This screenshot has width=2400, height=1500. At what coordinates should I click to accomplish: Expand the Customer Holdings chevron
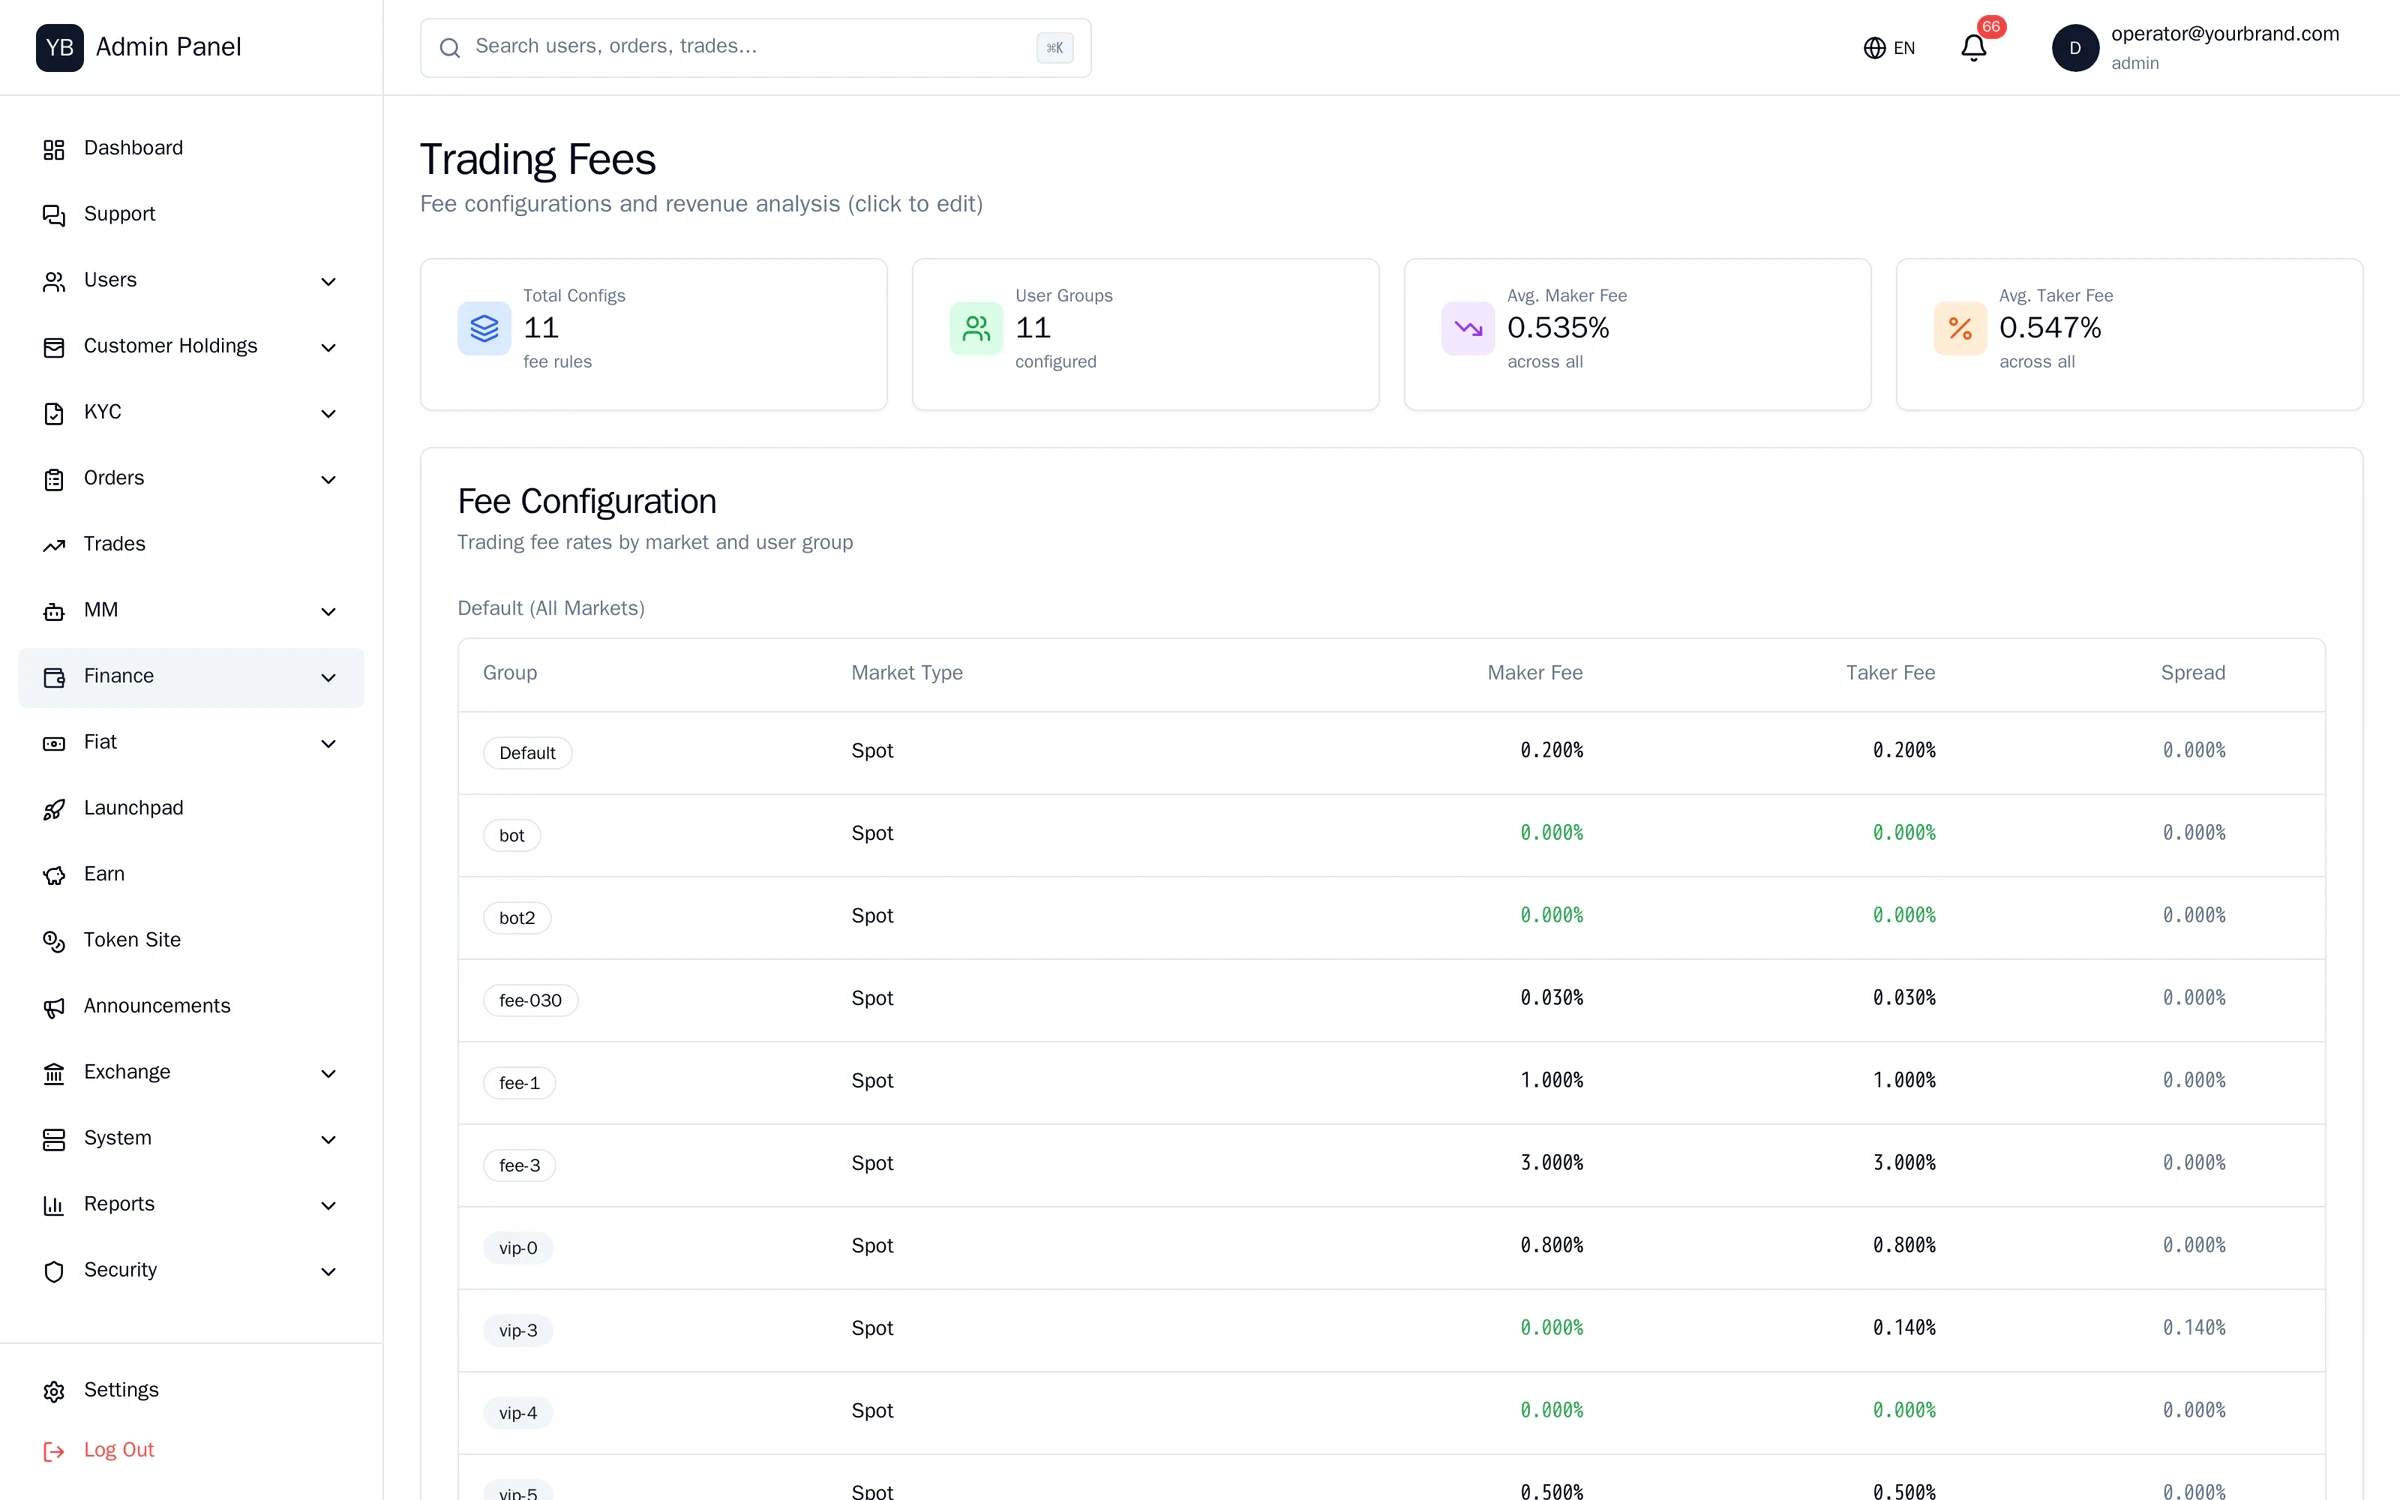pyautogui.click(x=328, y=347)
